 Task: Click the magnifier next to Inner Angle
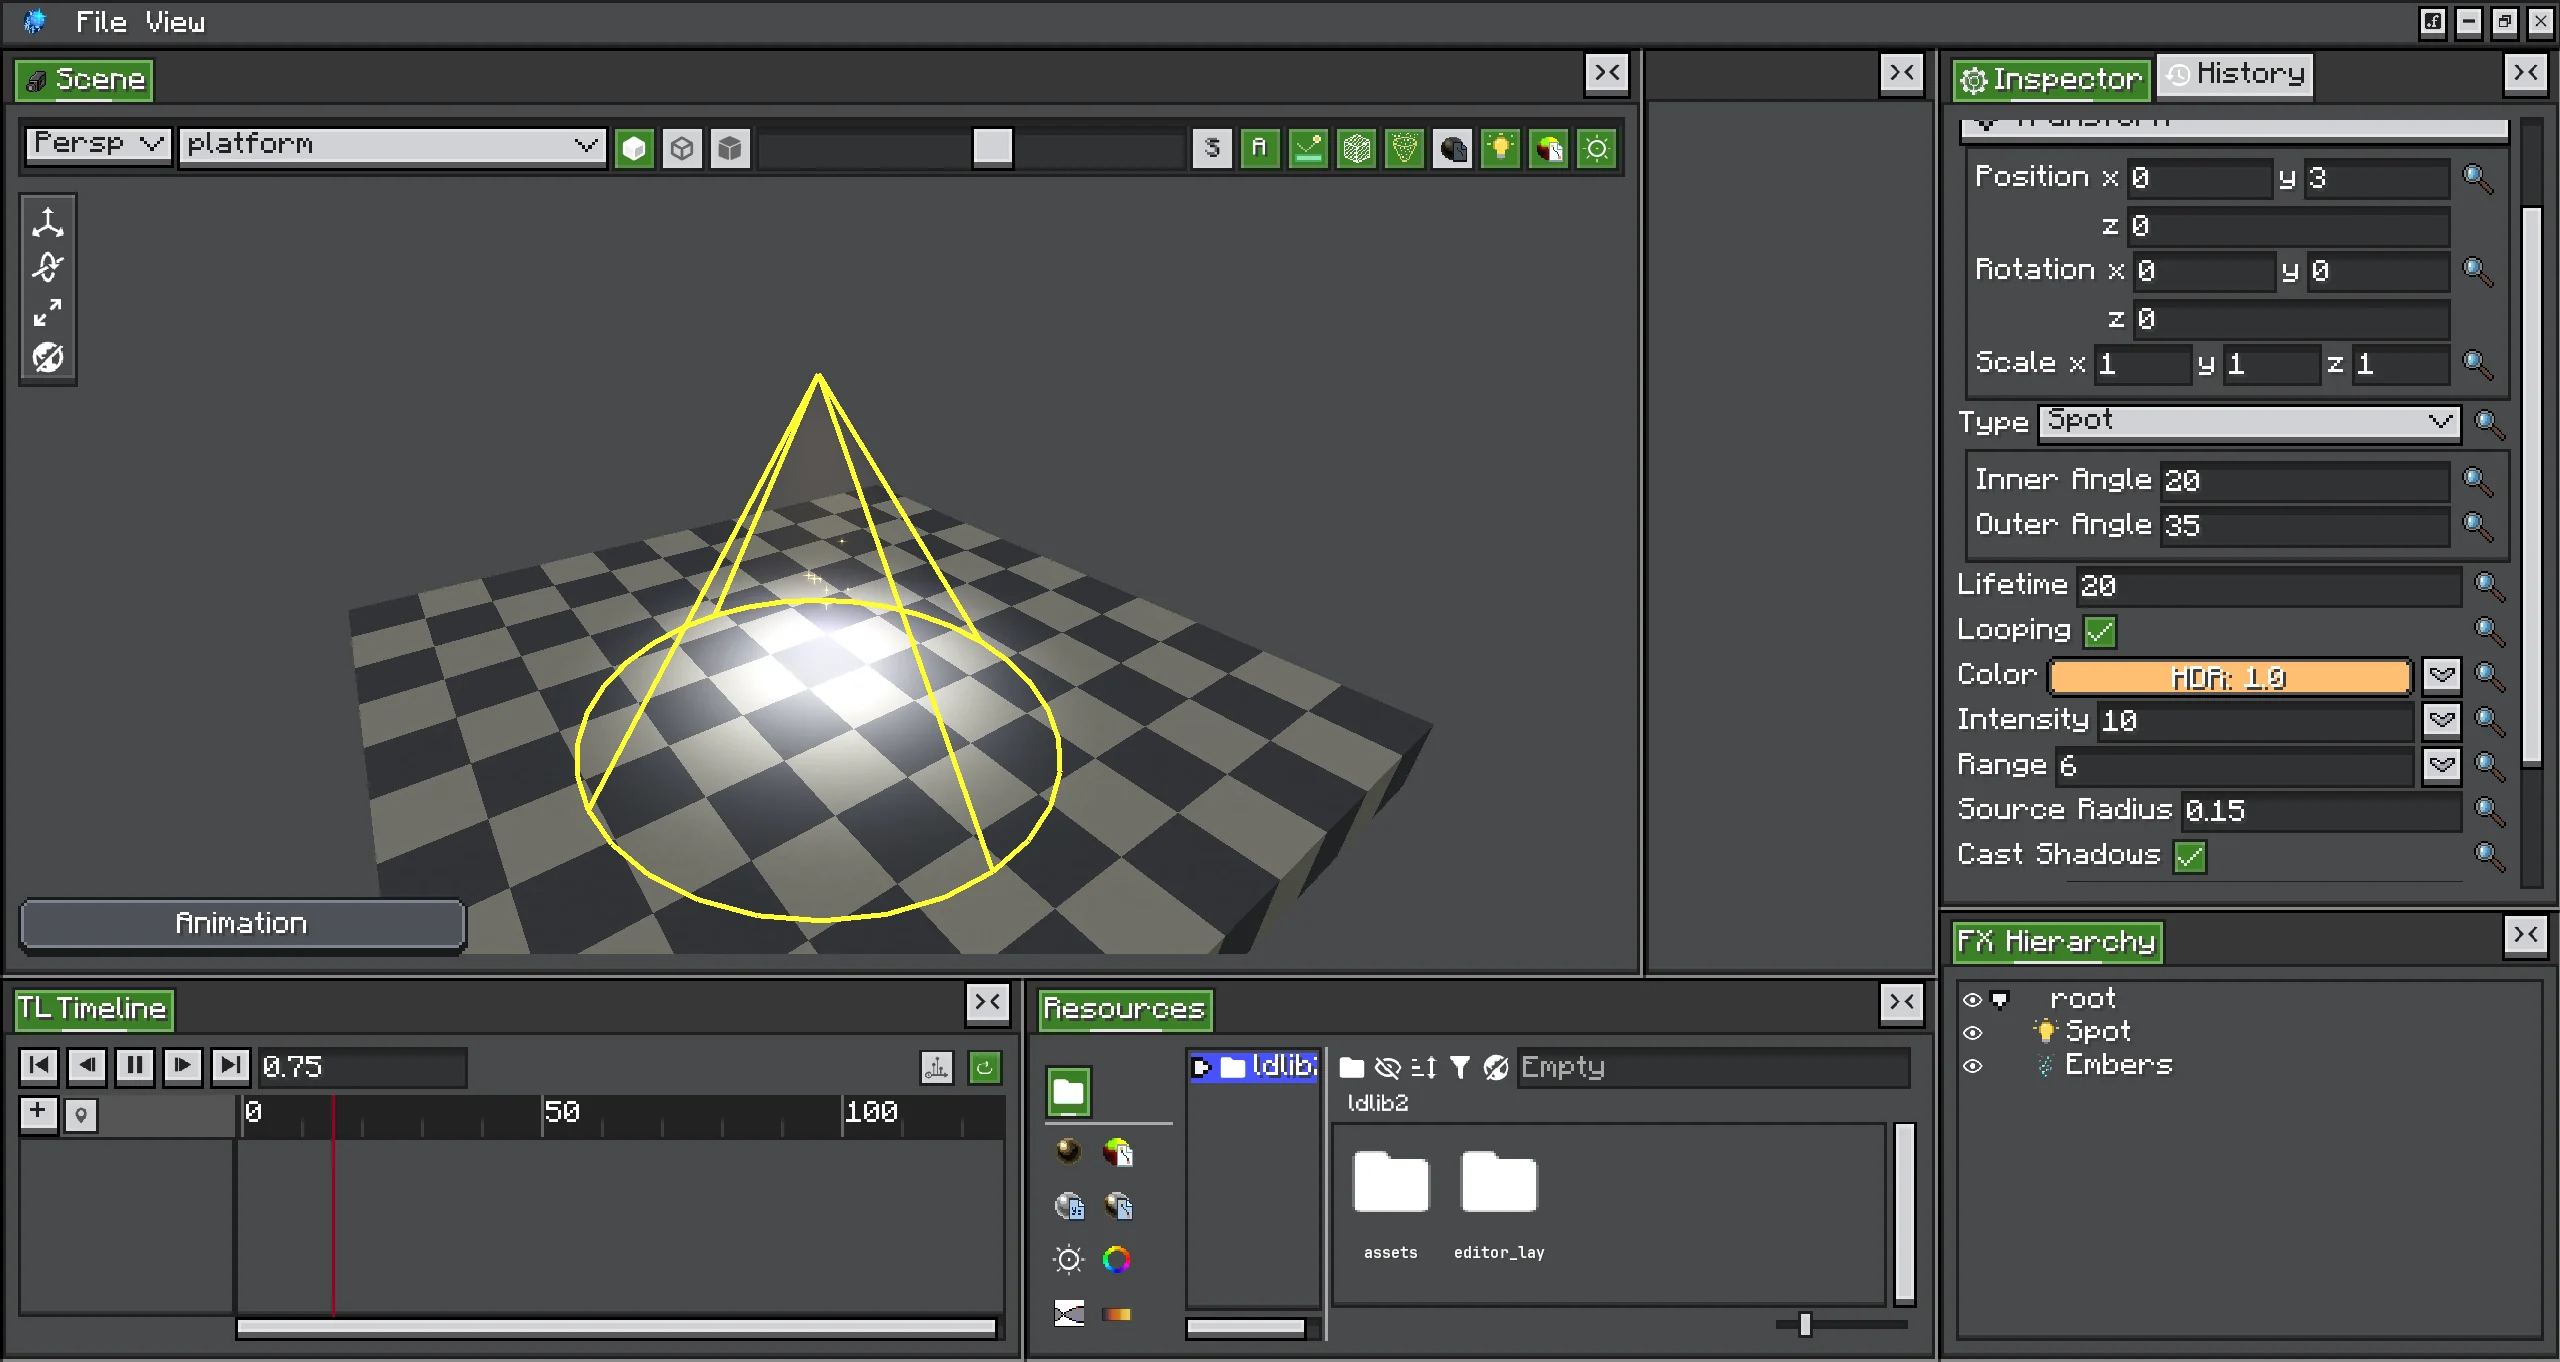pos(2478,481)
